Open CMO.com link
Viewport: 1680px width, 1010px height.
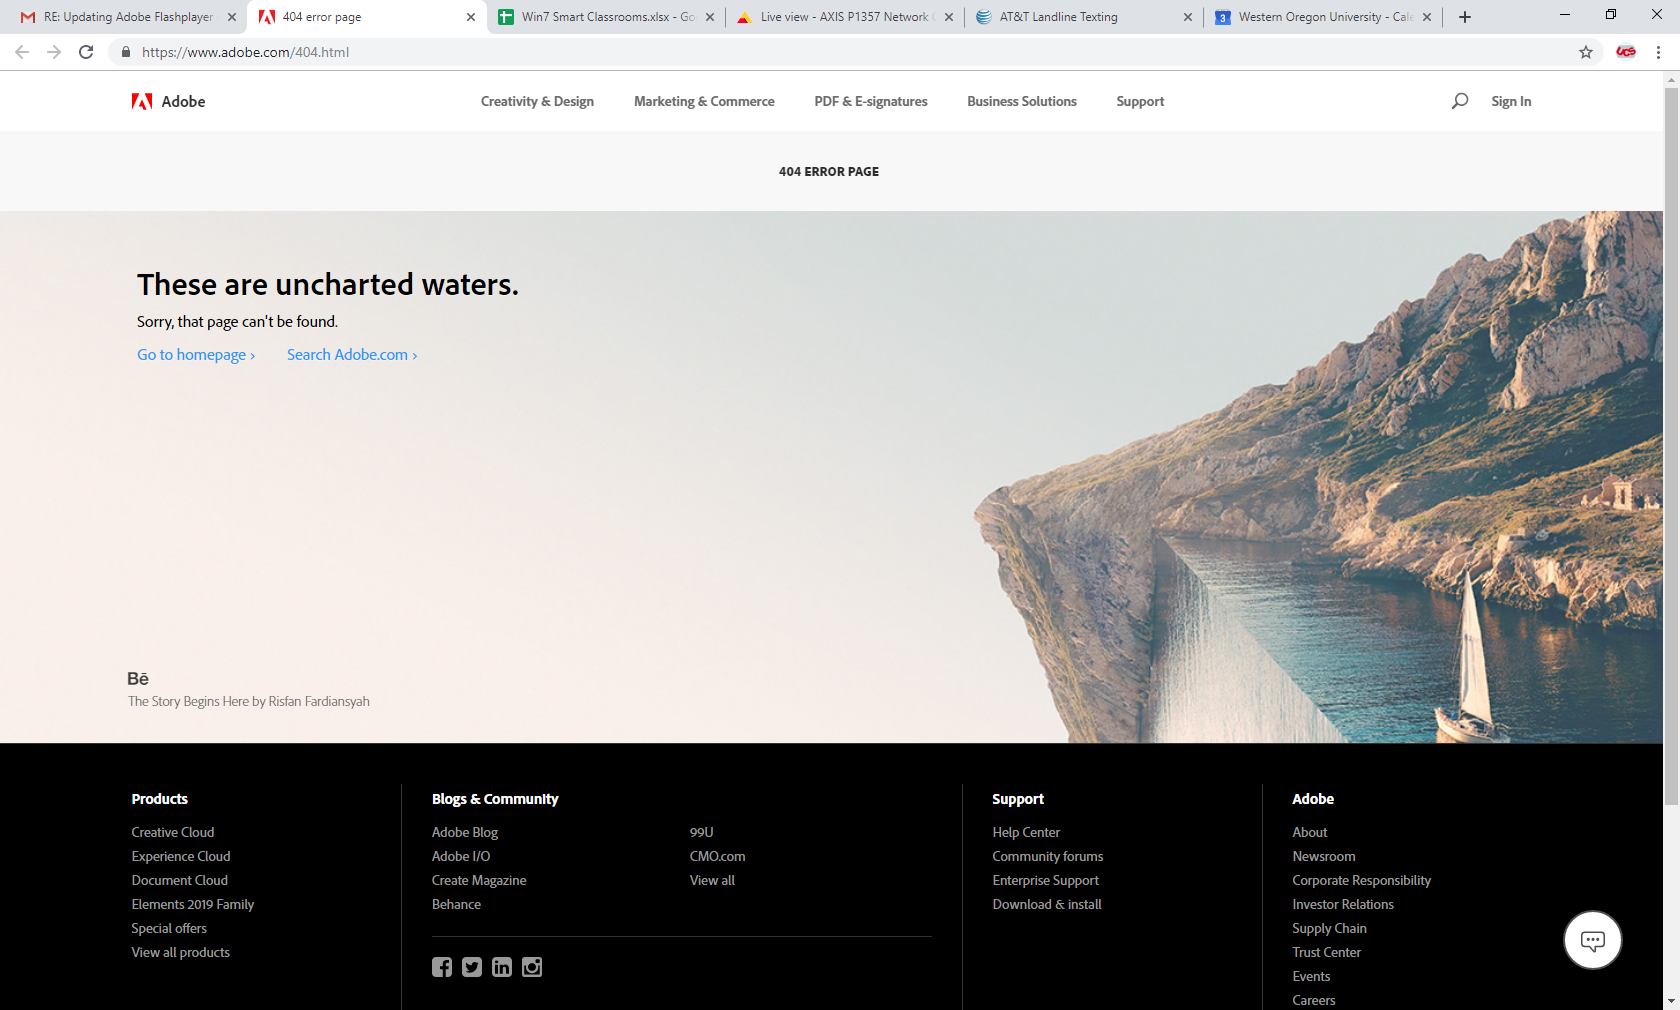(718, 856)
